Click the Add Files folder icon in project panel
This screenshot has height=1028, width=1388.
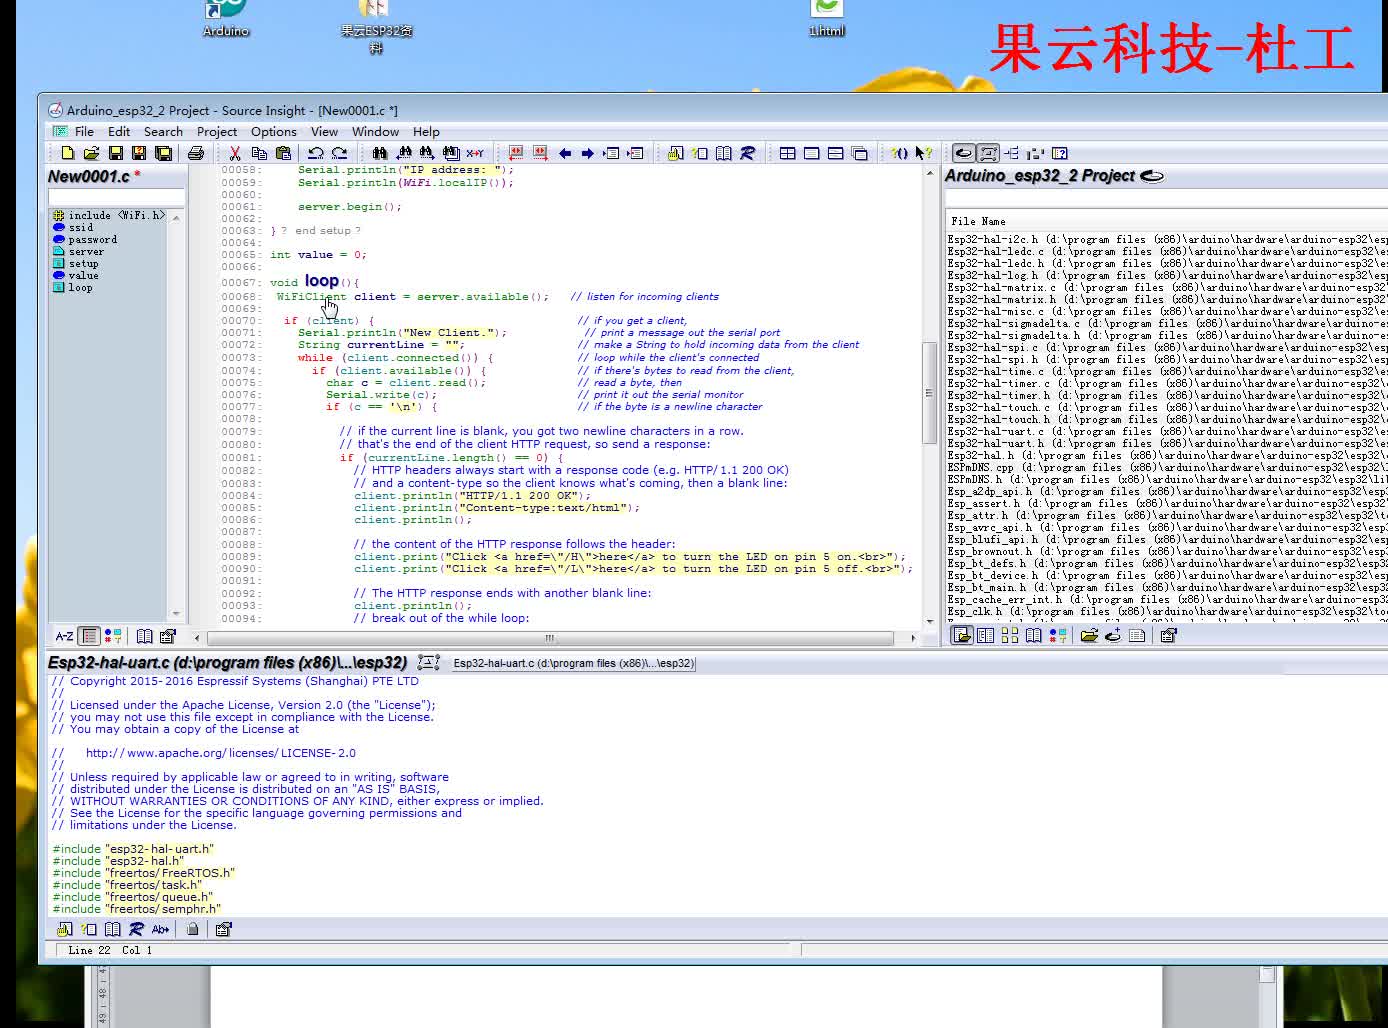[1089, 635]
